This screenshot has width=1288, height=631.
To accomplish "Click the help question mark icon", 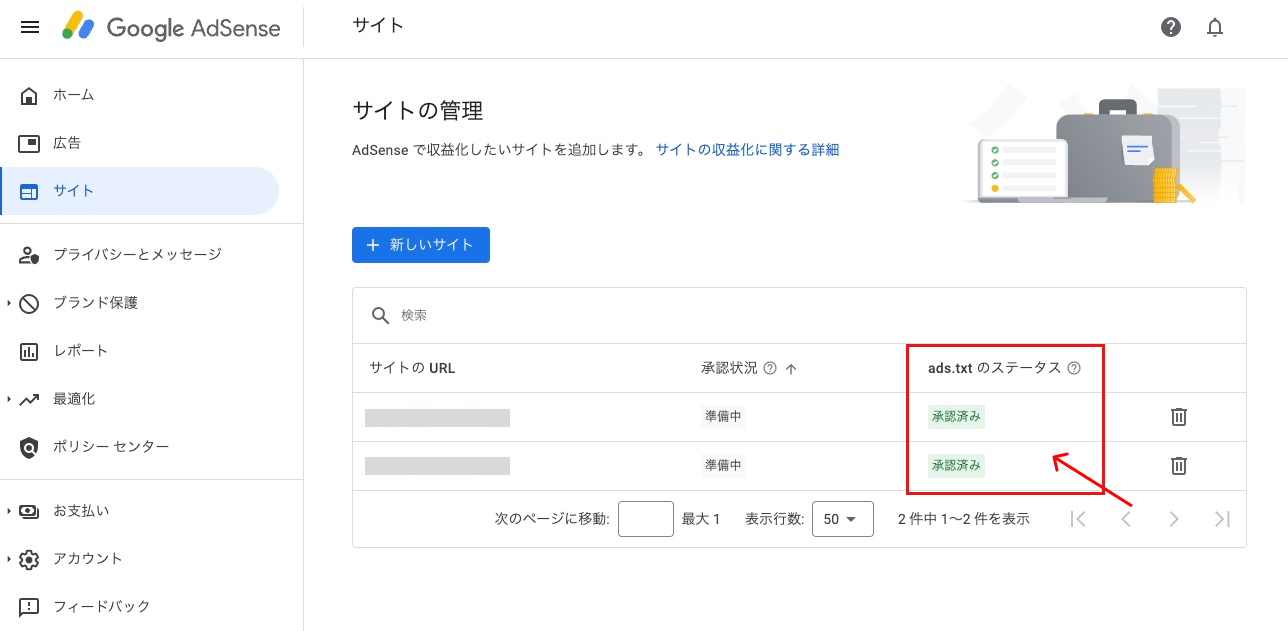I will pos(1171,27).
